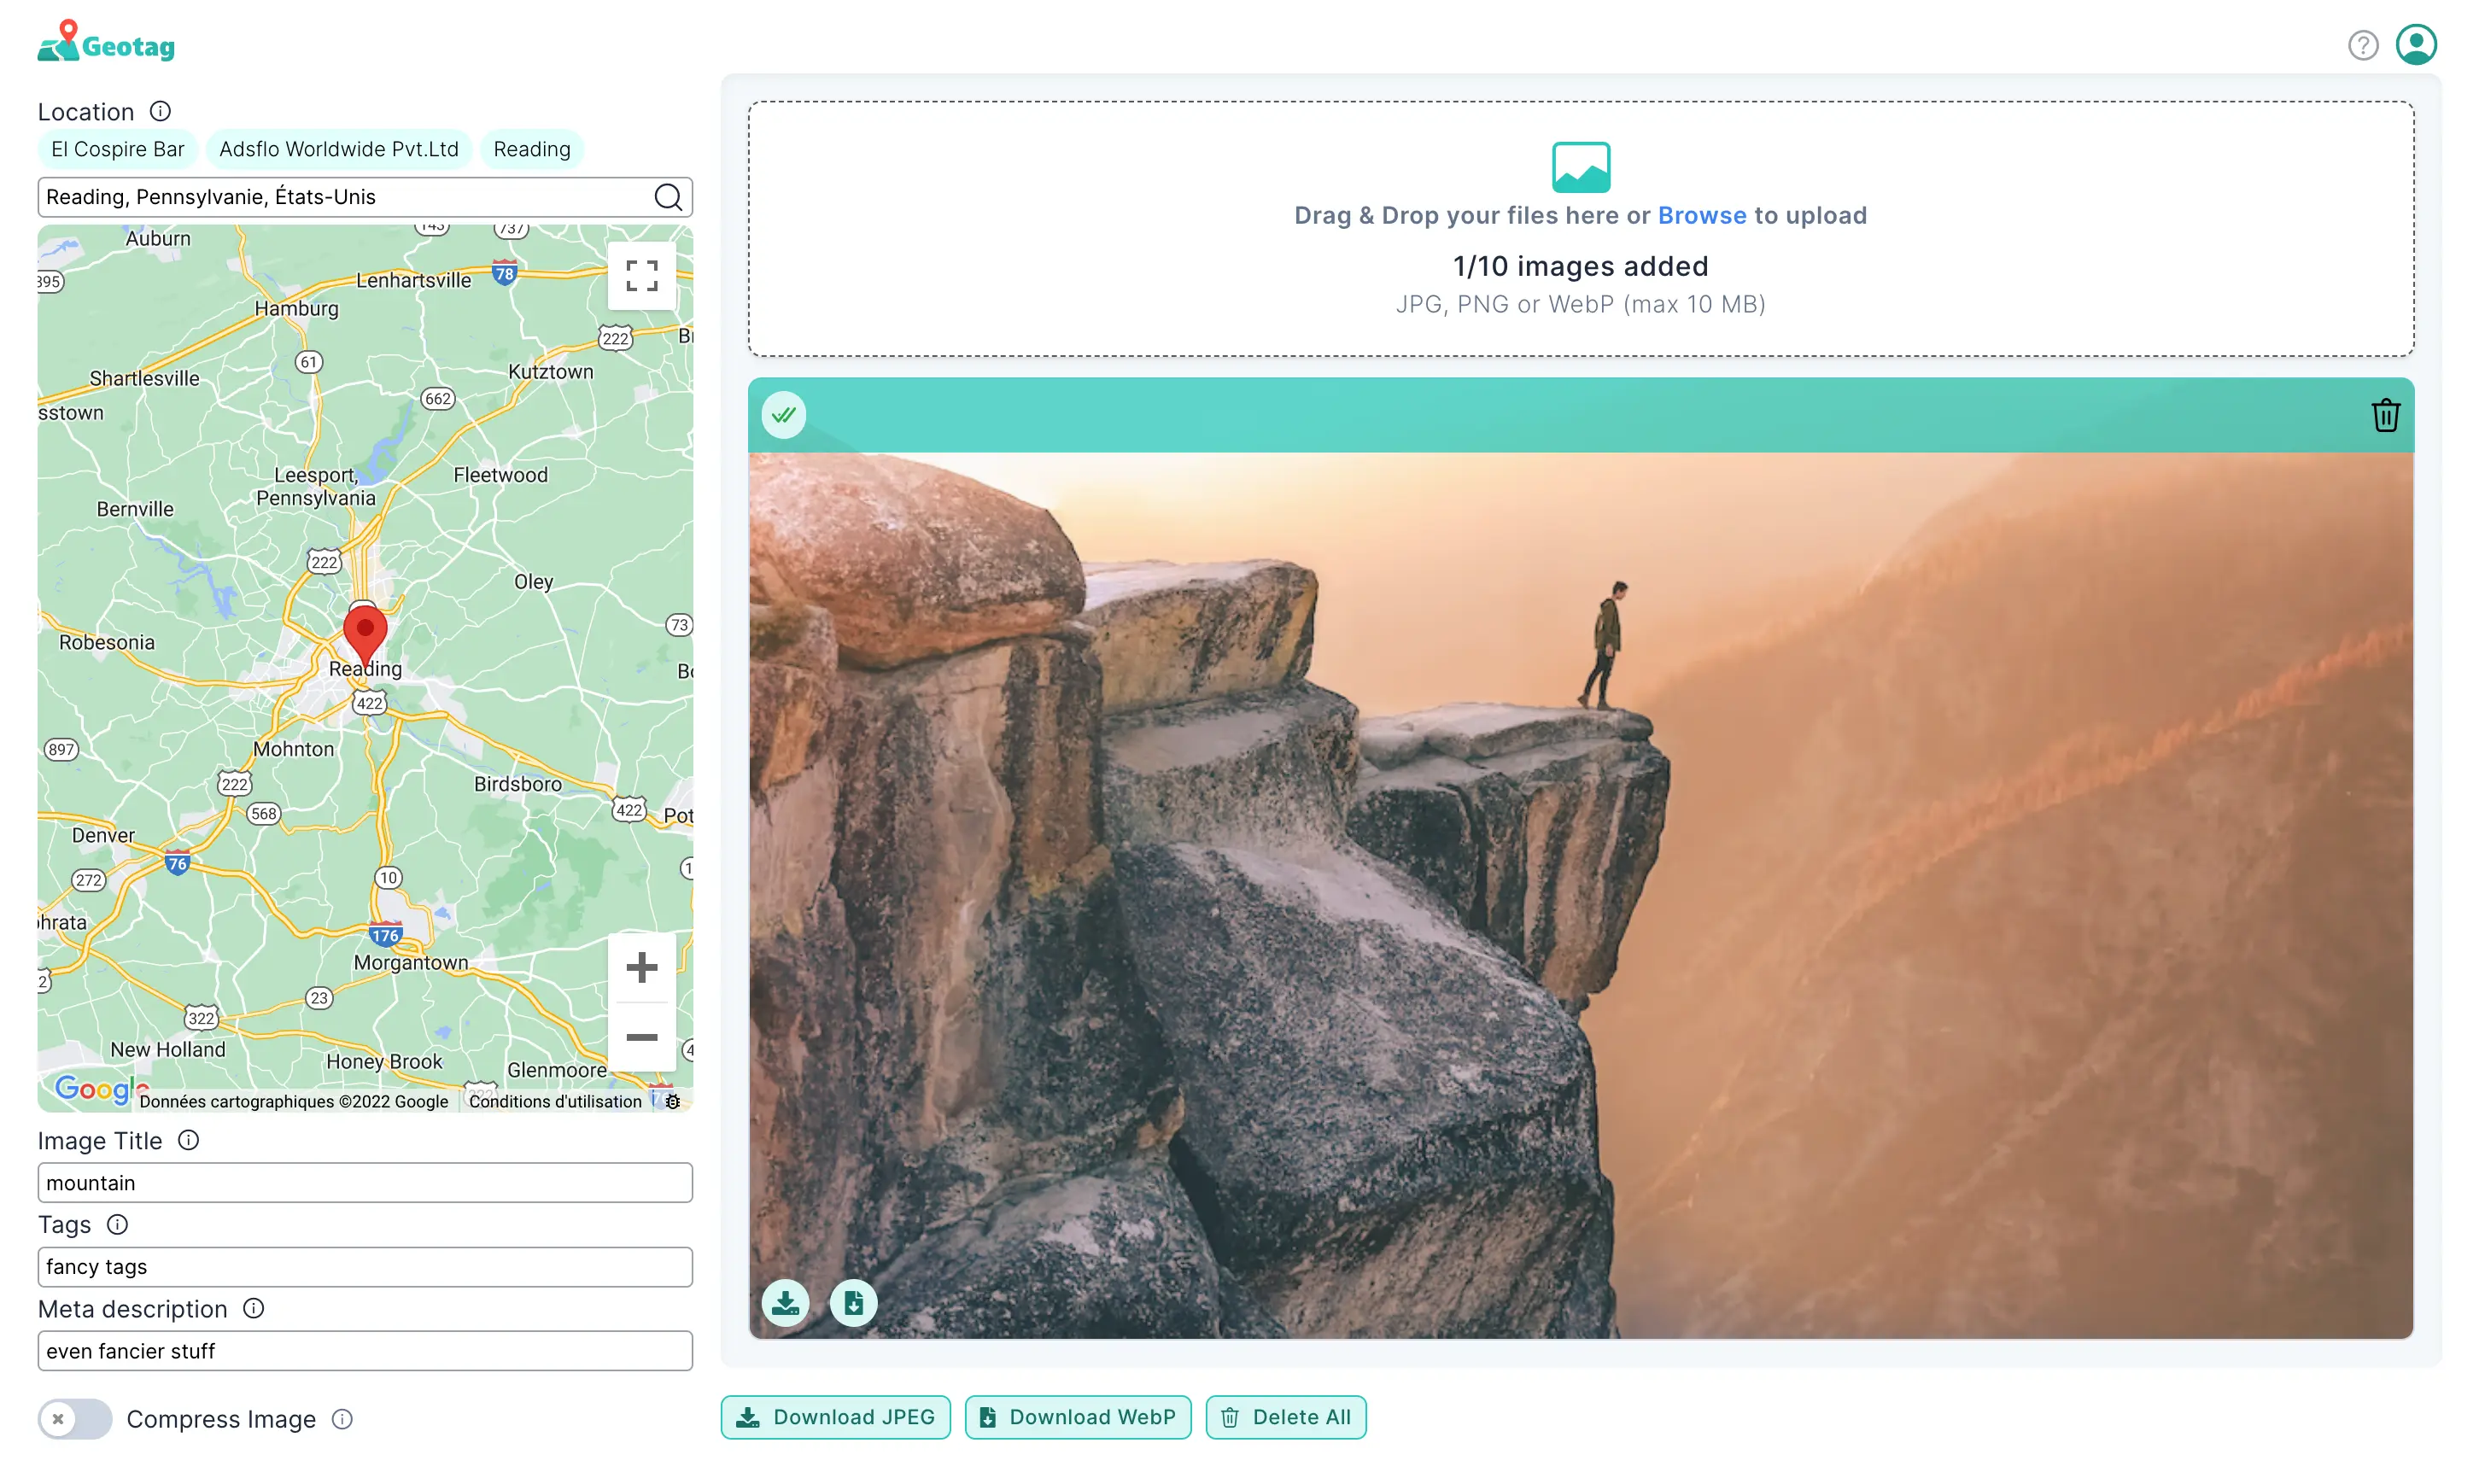Click Delete All button
Viewport: 2485px width, 1484px height.
[1286, 1417]
